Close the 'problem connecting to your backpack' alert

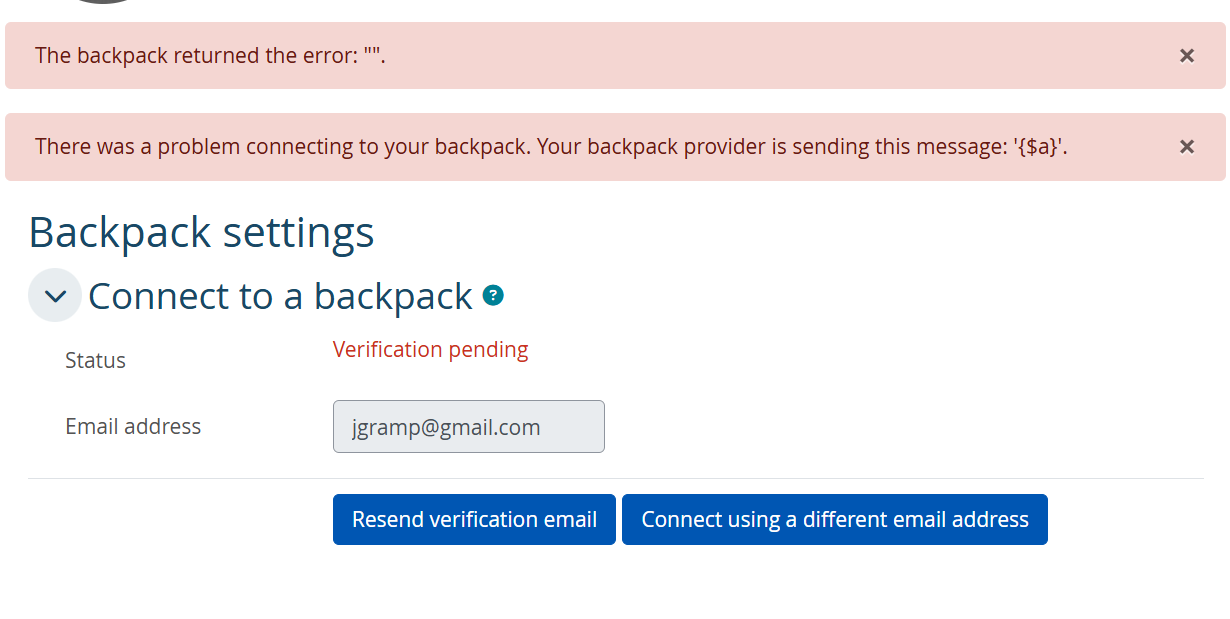click(x=1187, y=147)
